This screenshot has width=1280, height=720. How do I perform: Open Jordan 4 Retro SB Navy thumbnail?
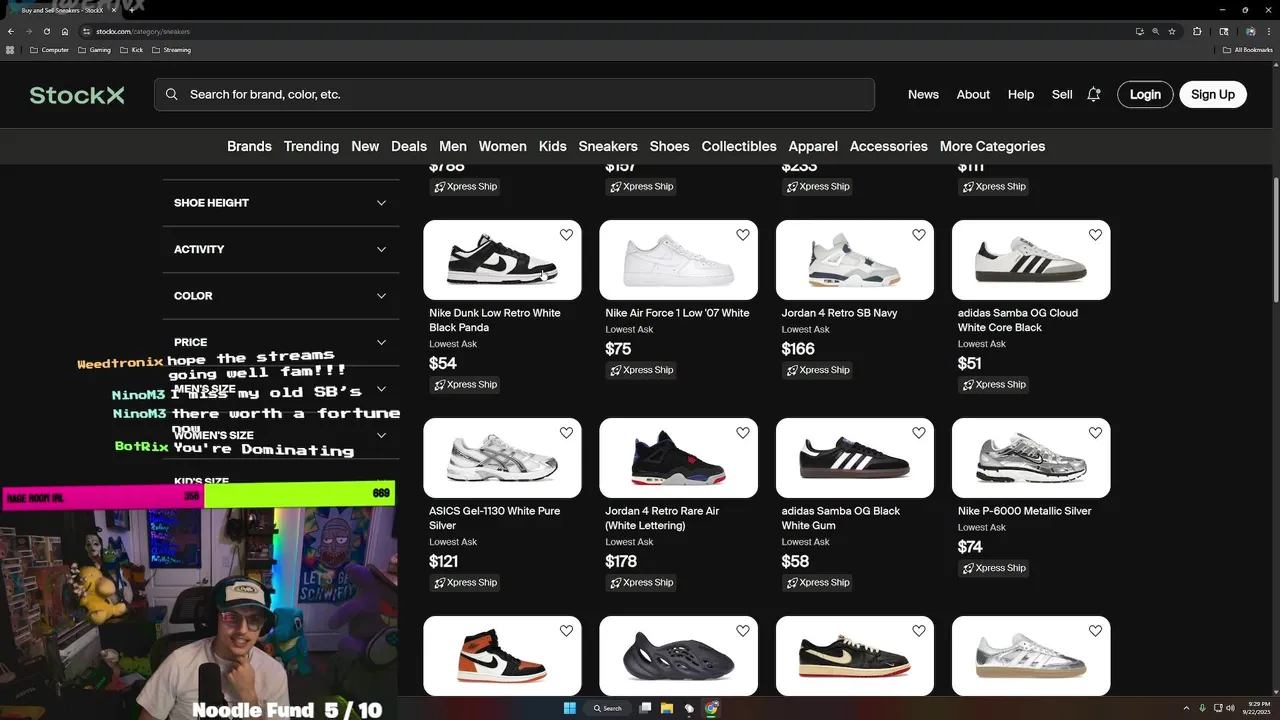[x=855, y=260]
